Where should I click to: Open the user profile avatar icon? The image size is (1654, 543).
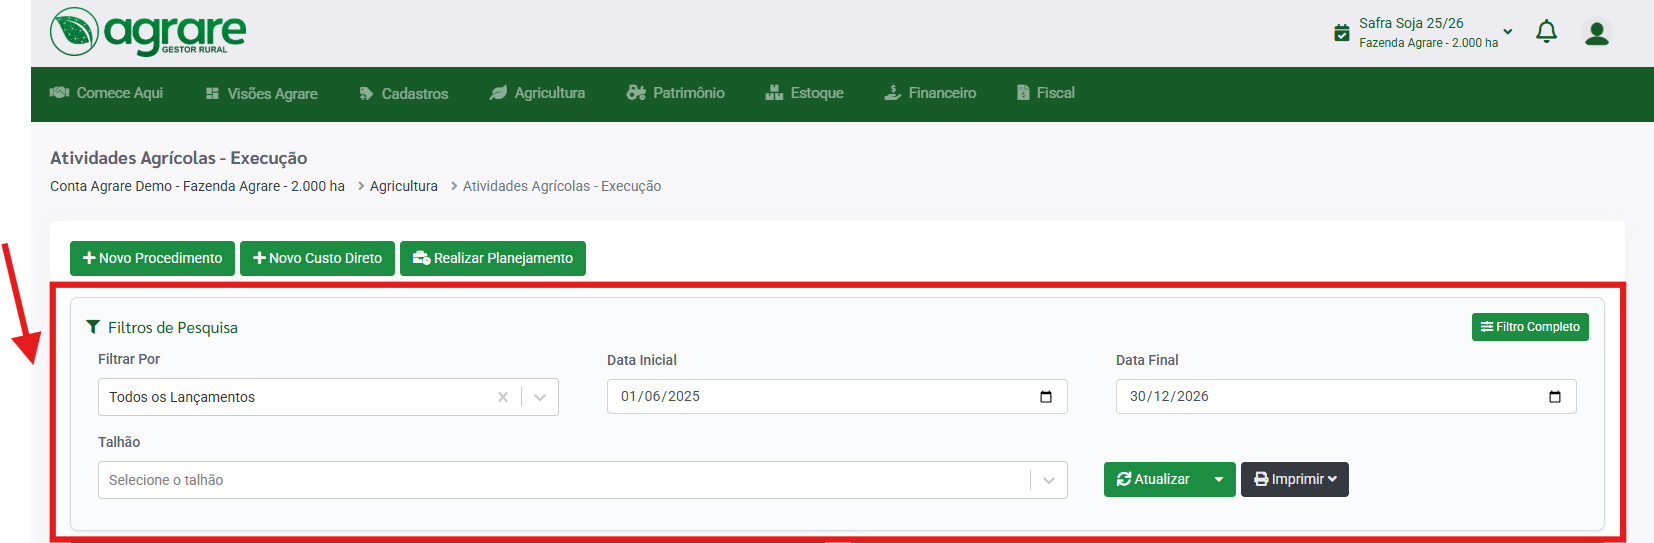(x=1597, y=33)
